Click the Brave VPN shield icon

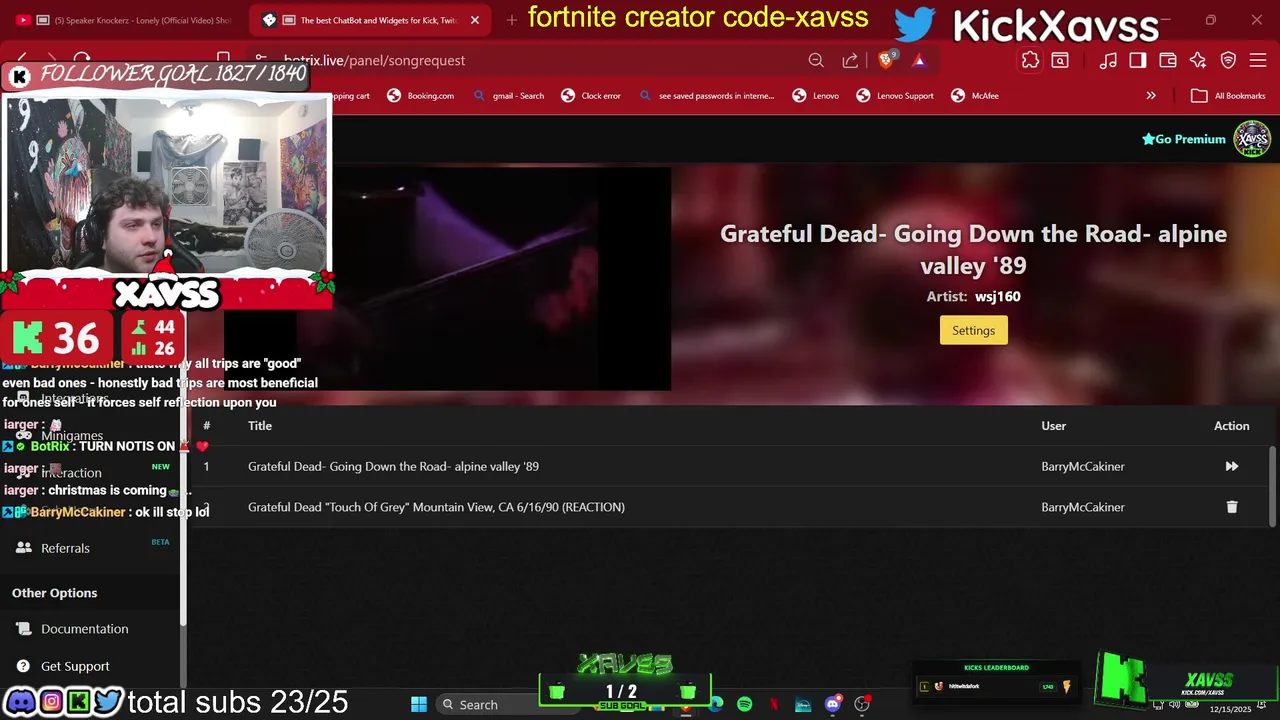(1228, 60)
